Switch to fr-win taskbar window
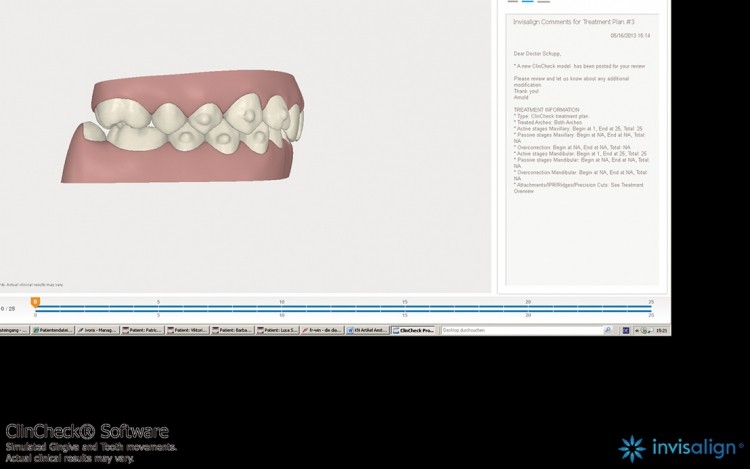The height and width of the screenshot is (469, 750). pyautogui.click(x=322, y=330)
